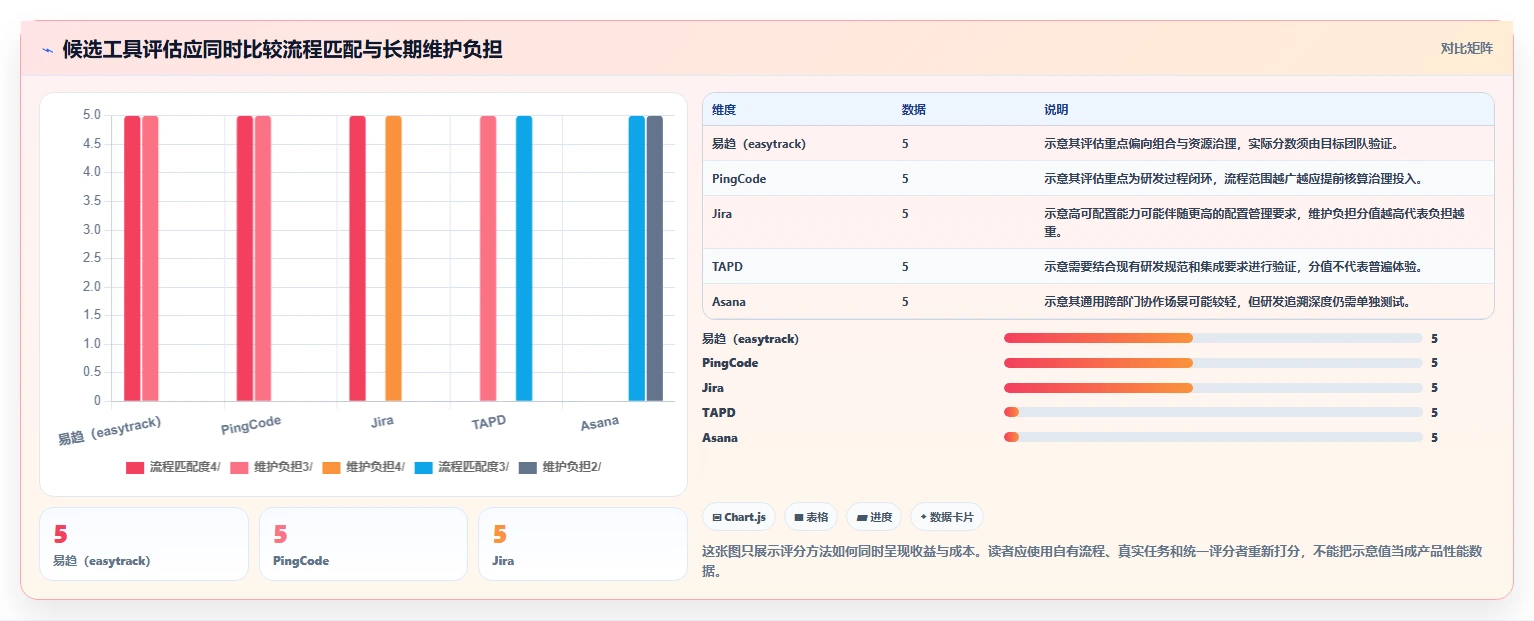Click the Asana progress bar

tap(1213, 437)
